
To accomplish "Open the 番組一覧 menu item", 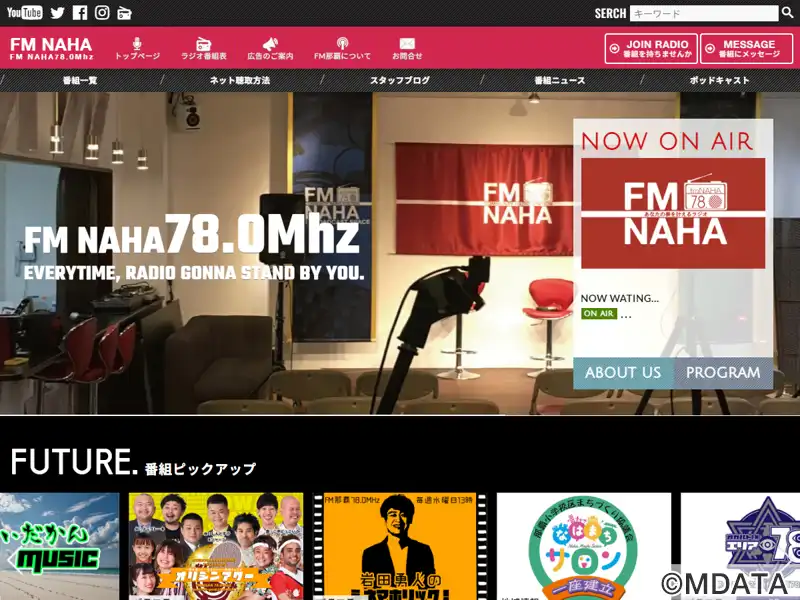I will click(80, 80).
